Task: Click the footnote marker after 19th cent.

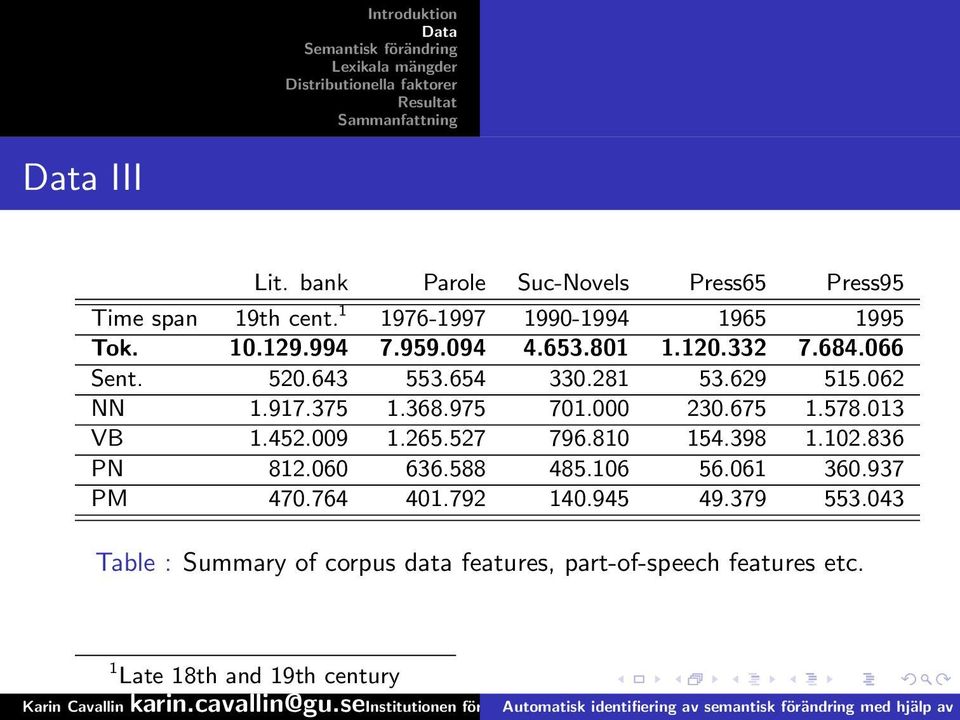Action: point(343,310)
